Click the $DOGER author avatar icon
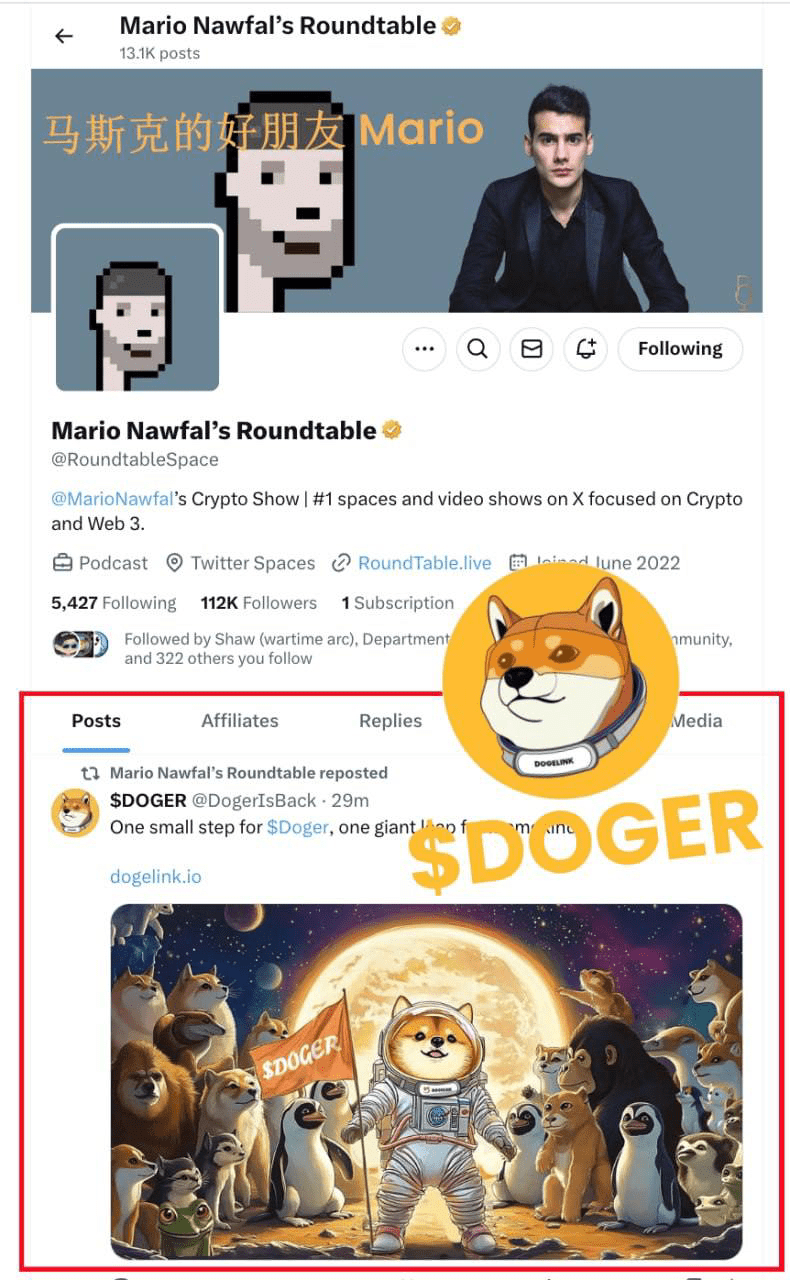Image resolution: width=790 pixels, height=1280 pixels. (75, 813)
